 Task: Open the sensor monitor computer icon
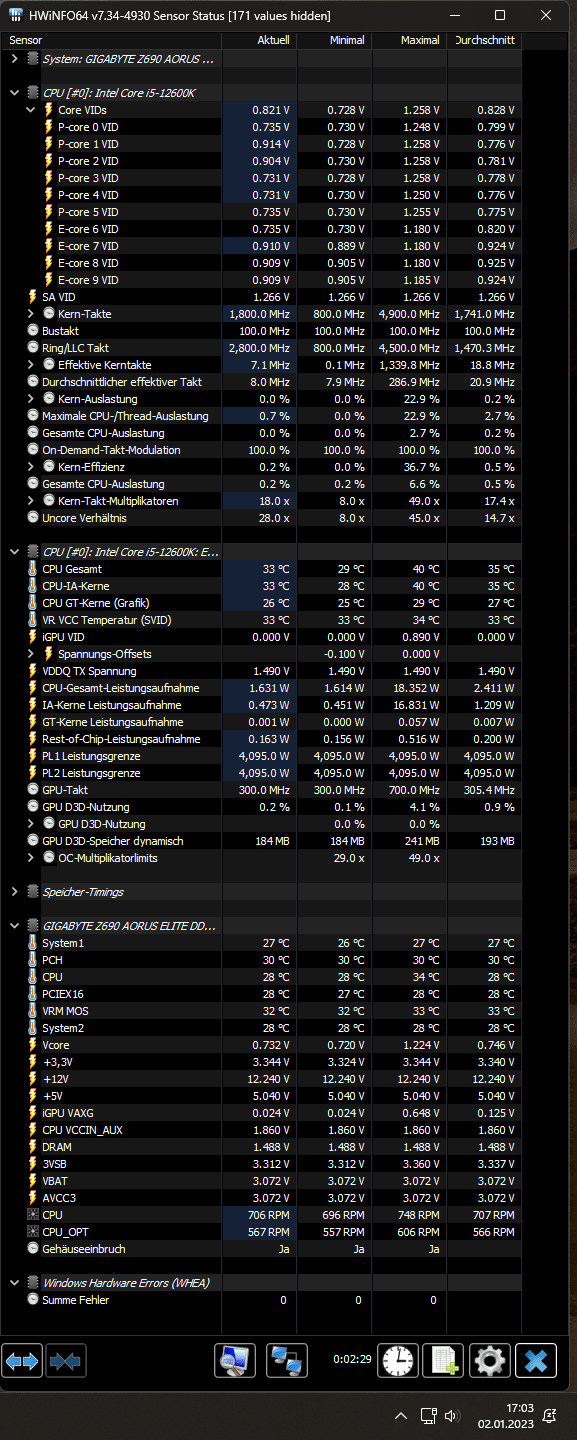[x=236, y=1360]
